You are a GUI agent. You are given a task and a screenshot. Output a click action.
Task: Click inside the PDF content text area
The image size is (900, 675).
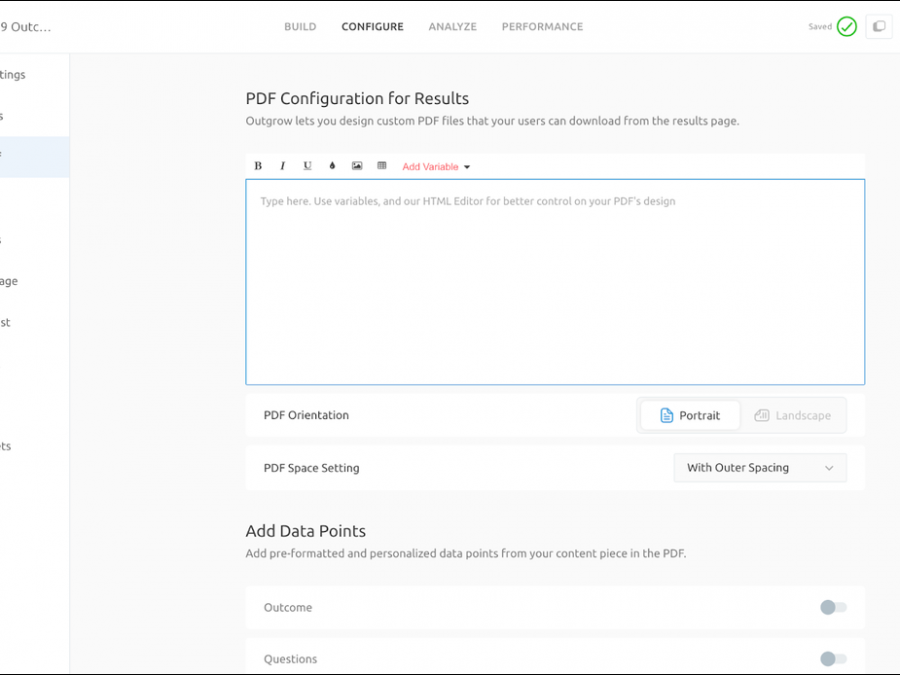coord(555,290)
